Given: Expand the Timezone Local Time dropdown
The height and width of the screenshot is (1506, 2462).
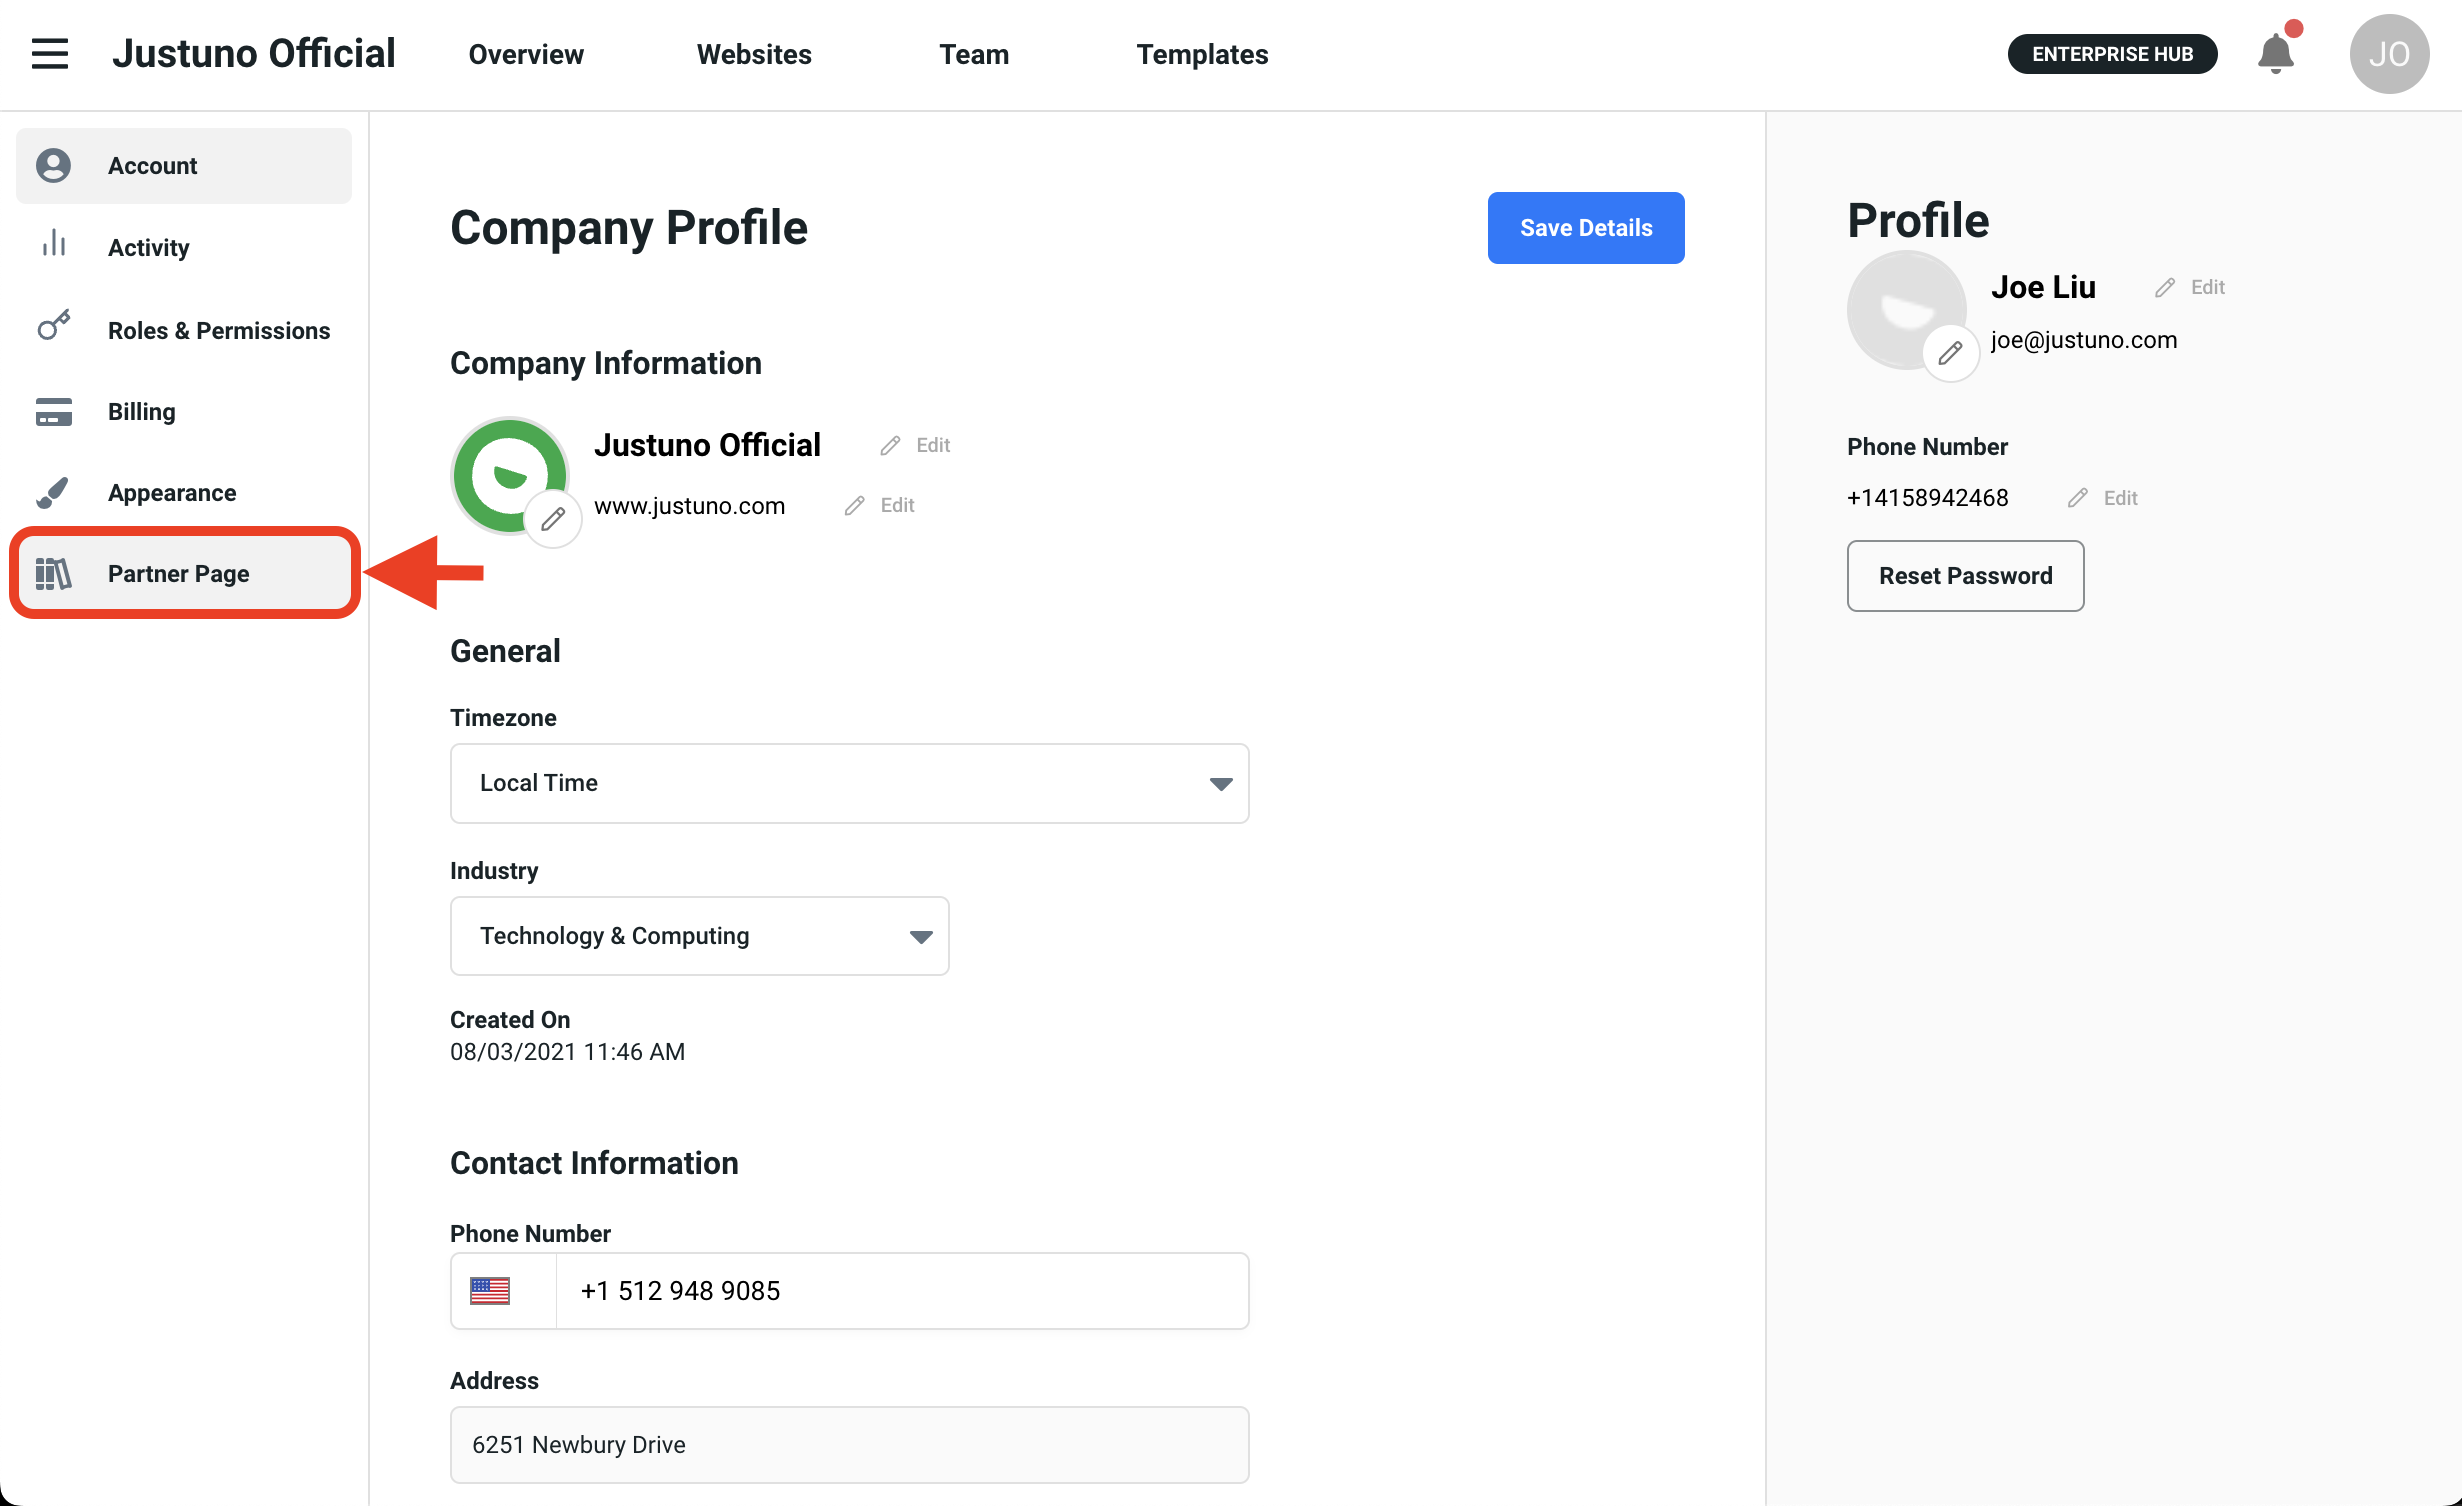Looking at the screenshot, I should [x=849, y=783].
